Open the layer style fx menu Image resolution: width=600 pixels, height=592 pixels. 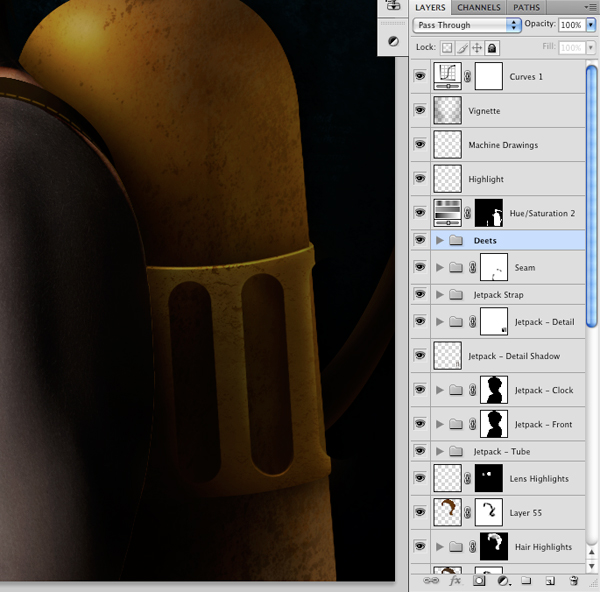[x=455, y=581]
